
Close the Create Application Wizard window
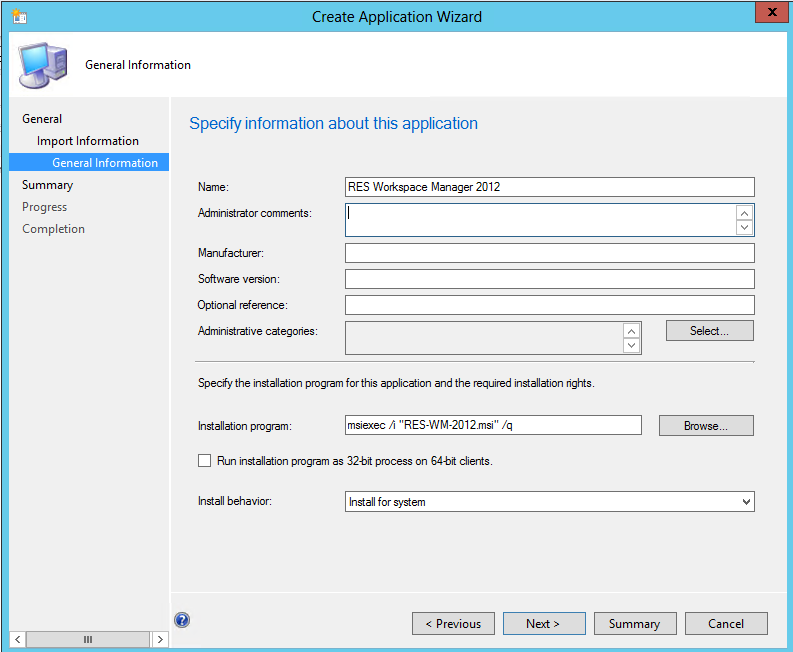click(x=771, y=12)
